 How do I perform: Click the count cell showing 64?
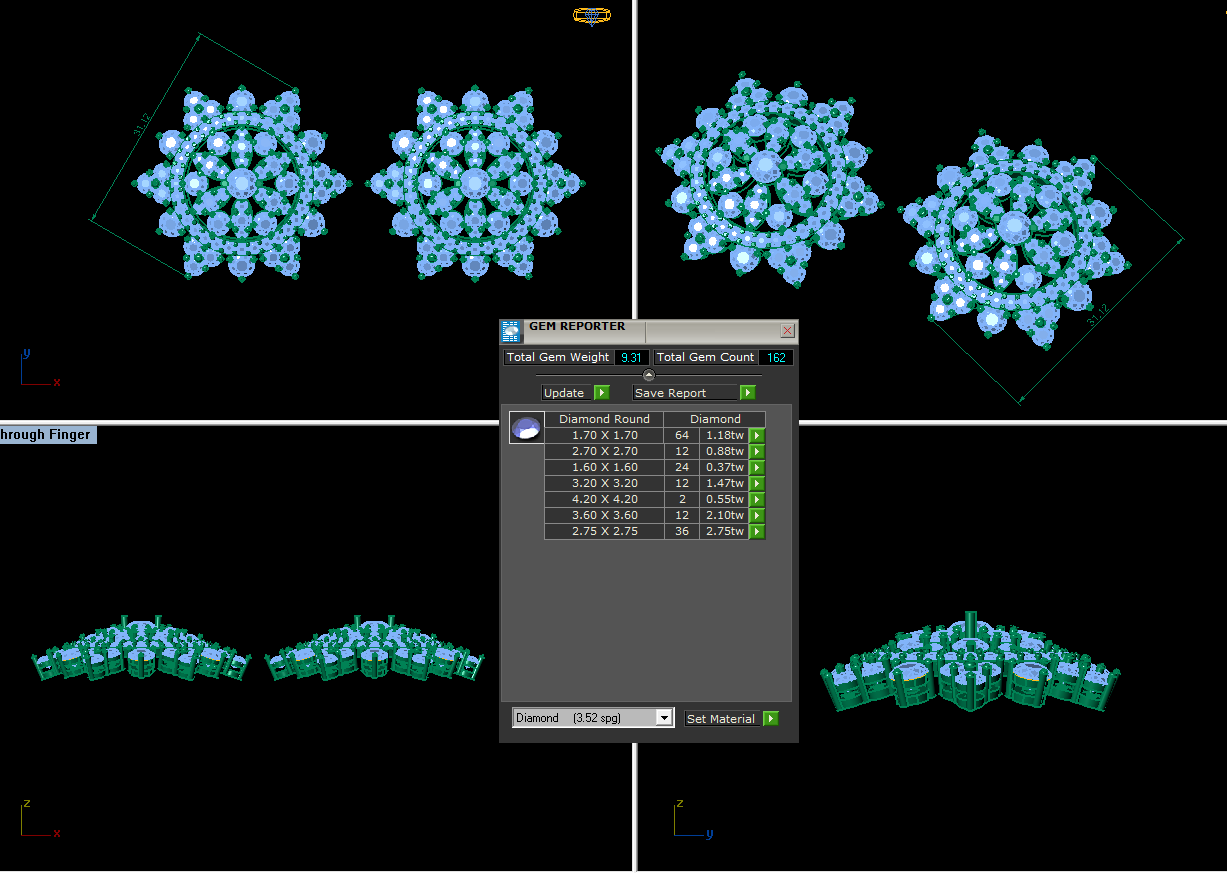pyautogui.click(x=682, y=435)
